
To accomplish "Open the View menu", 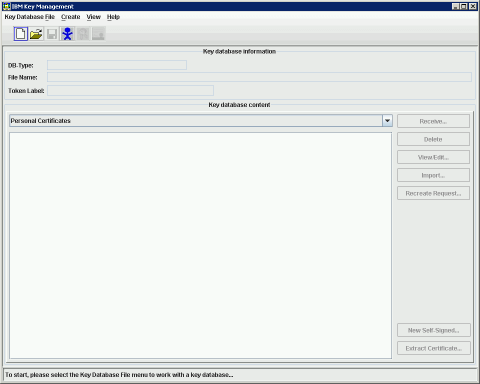I will point(93,17).
